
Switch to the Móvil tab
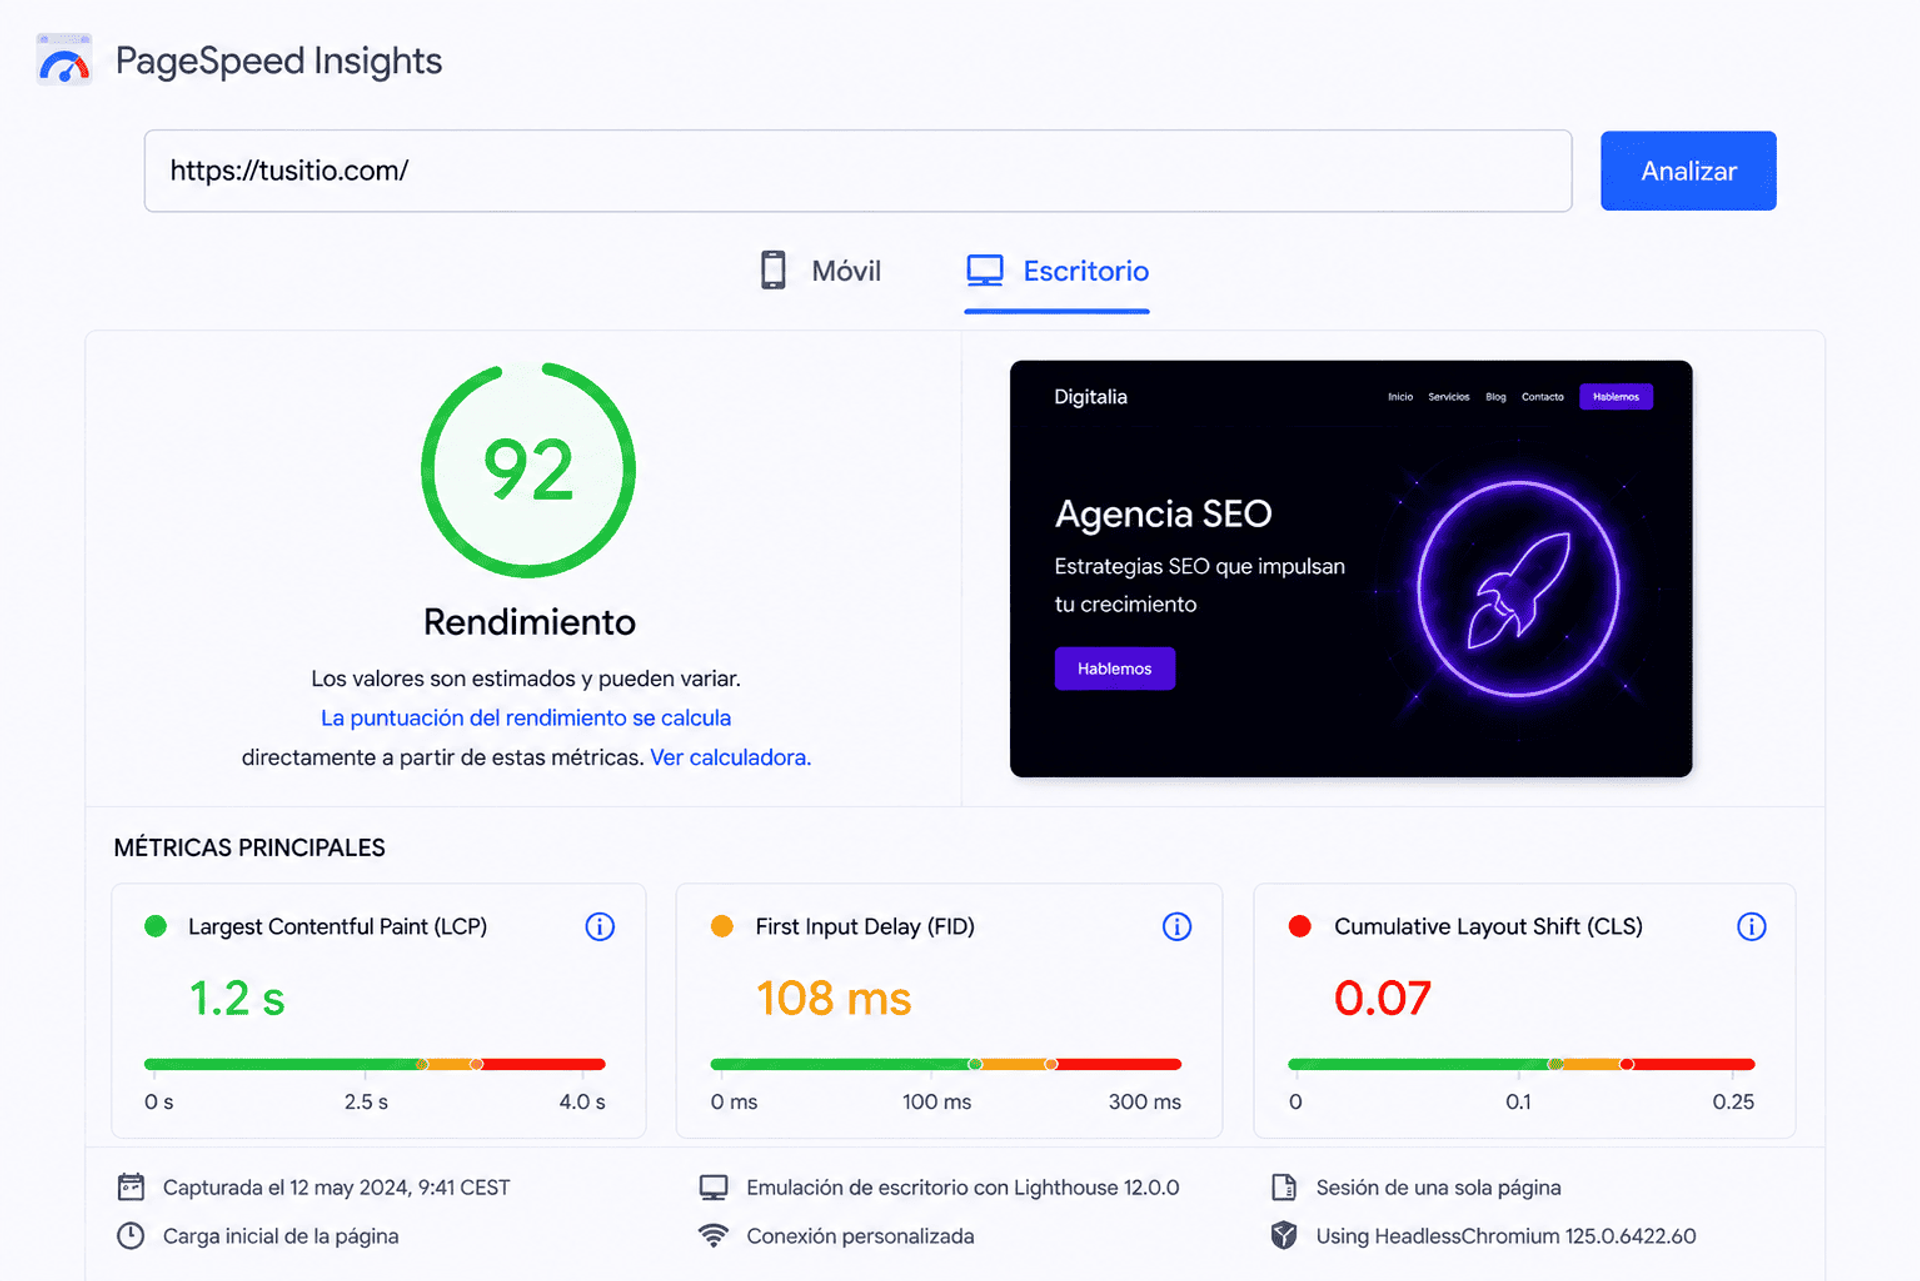[821, 271]
